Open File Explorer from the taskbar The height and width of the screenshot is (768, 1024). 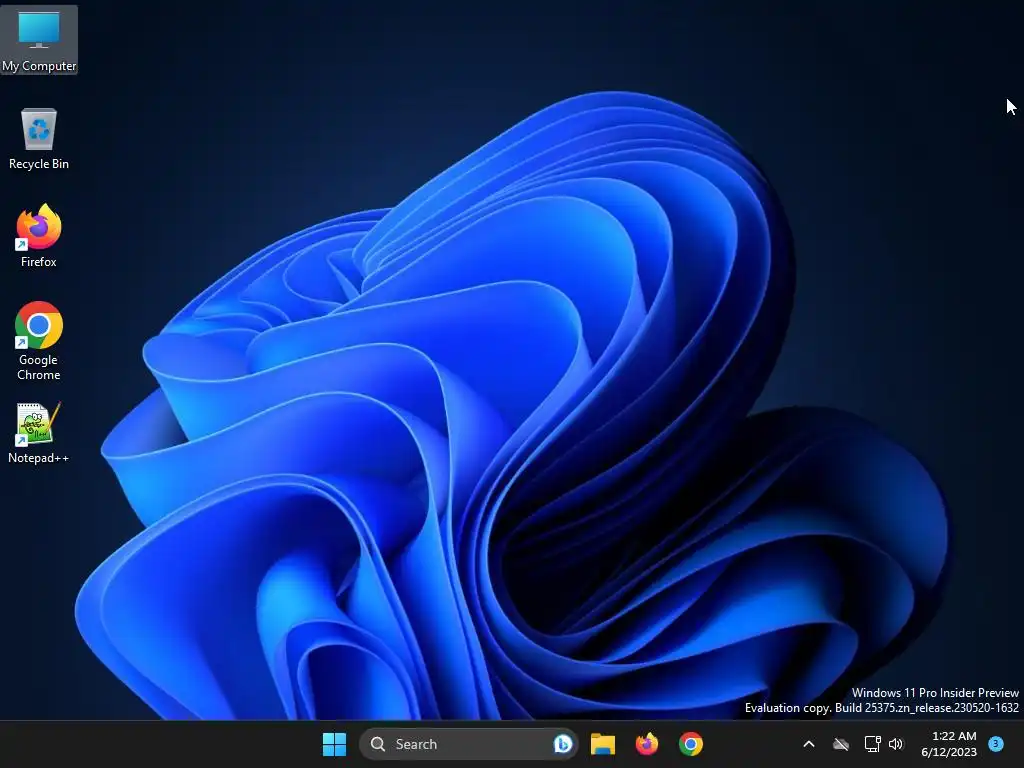pyautogui.click(x=603, y=744)
